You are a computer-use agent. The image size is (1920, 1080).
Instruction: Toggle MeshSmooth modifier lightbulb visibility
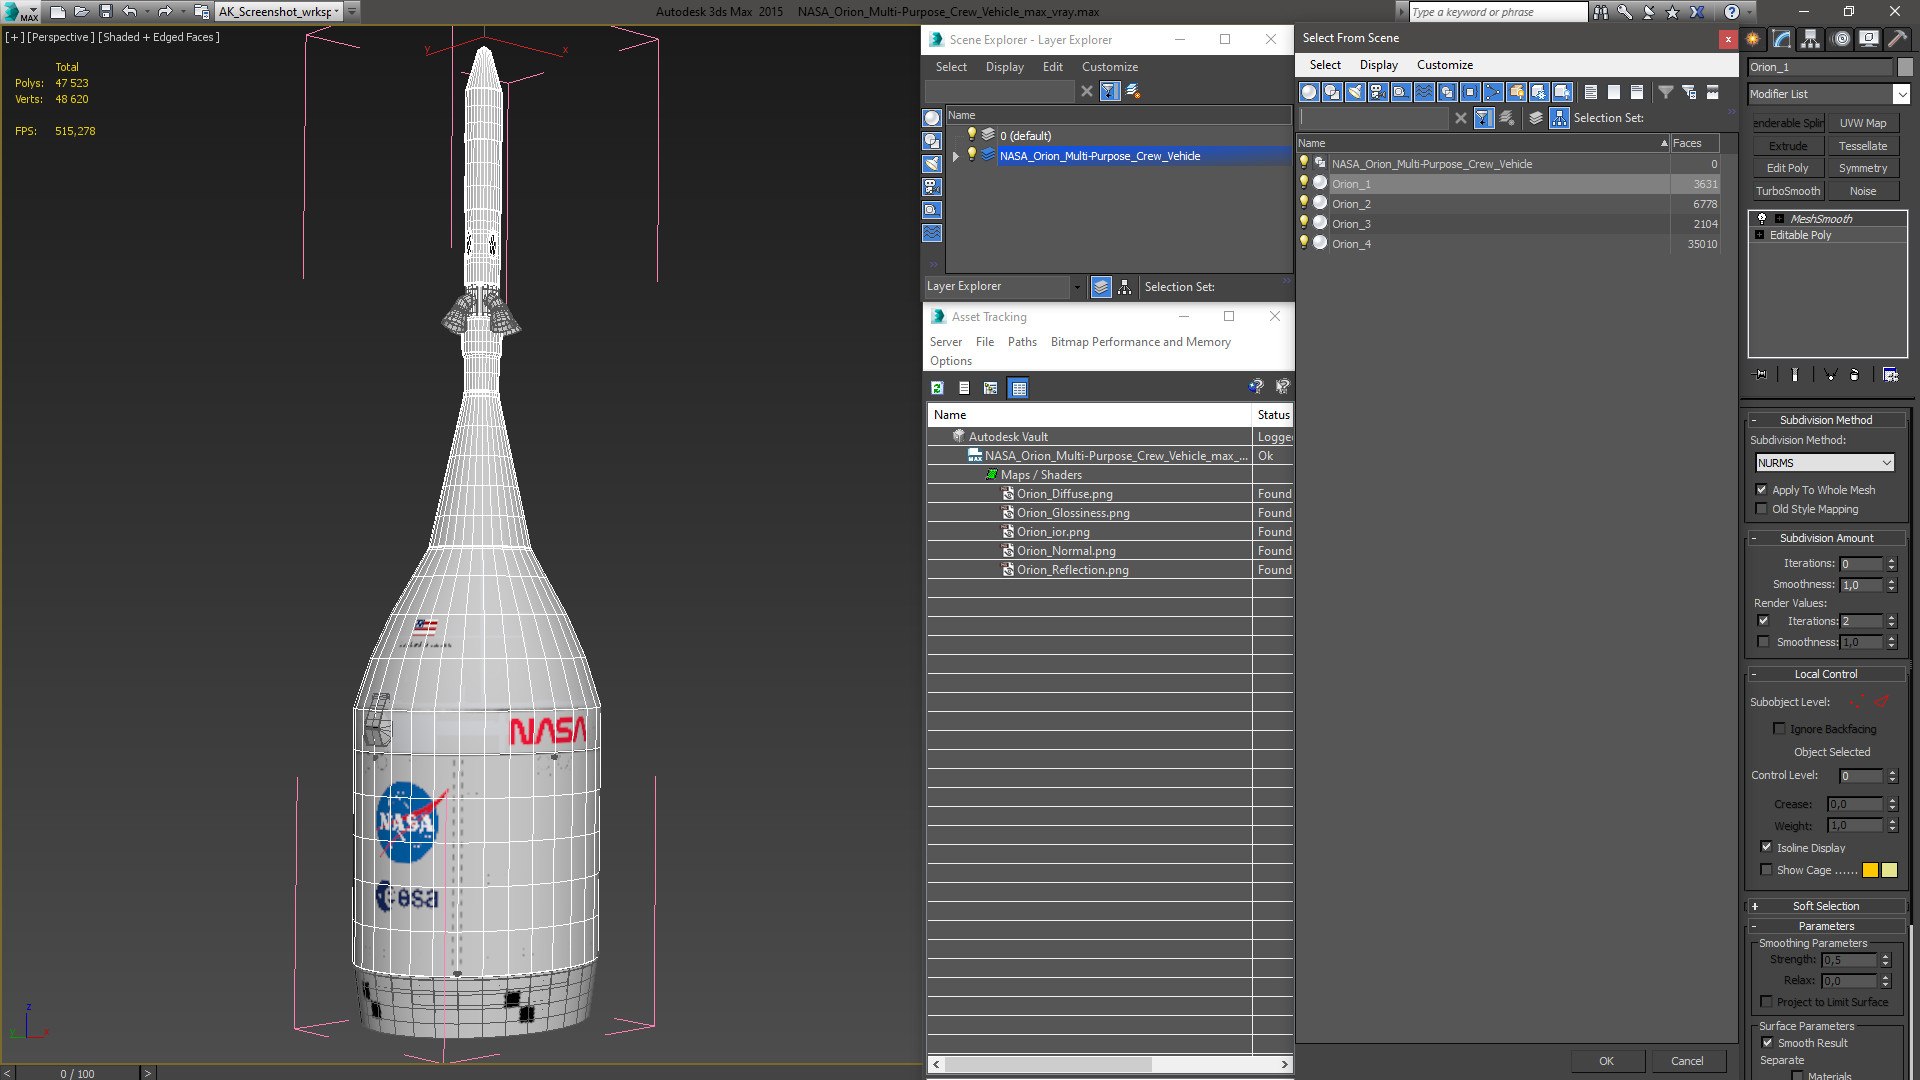(1762, 219)
